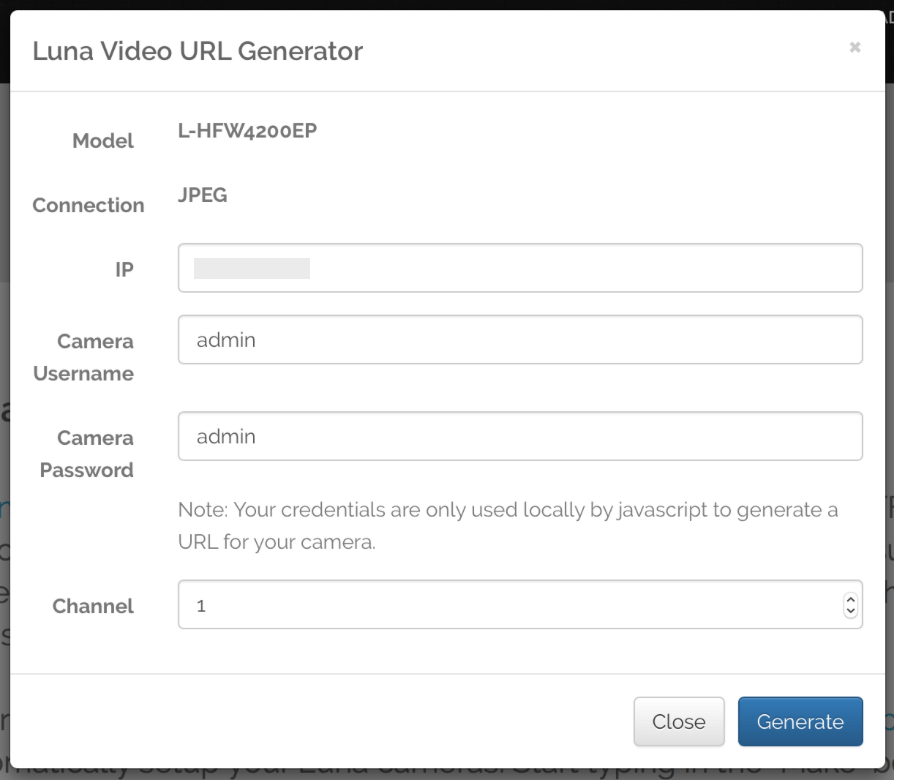
Task: Click the Channel label
Action: [x=96, y=606]
